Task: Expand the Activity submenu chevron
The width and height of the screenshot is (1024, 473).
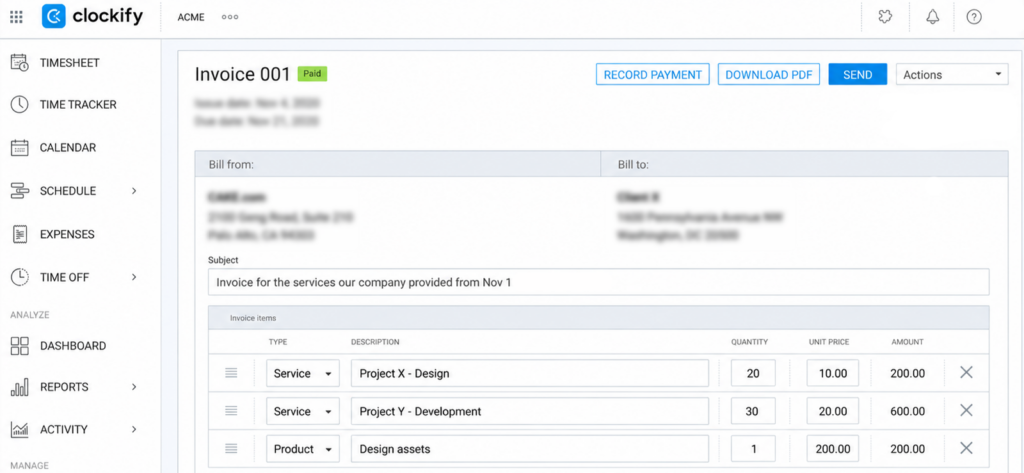Action: tap(134, 429)
